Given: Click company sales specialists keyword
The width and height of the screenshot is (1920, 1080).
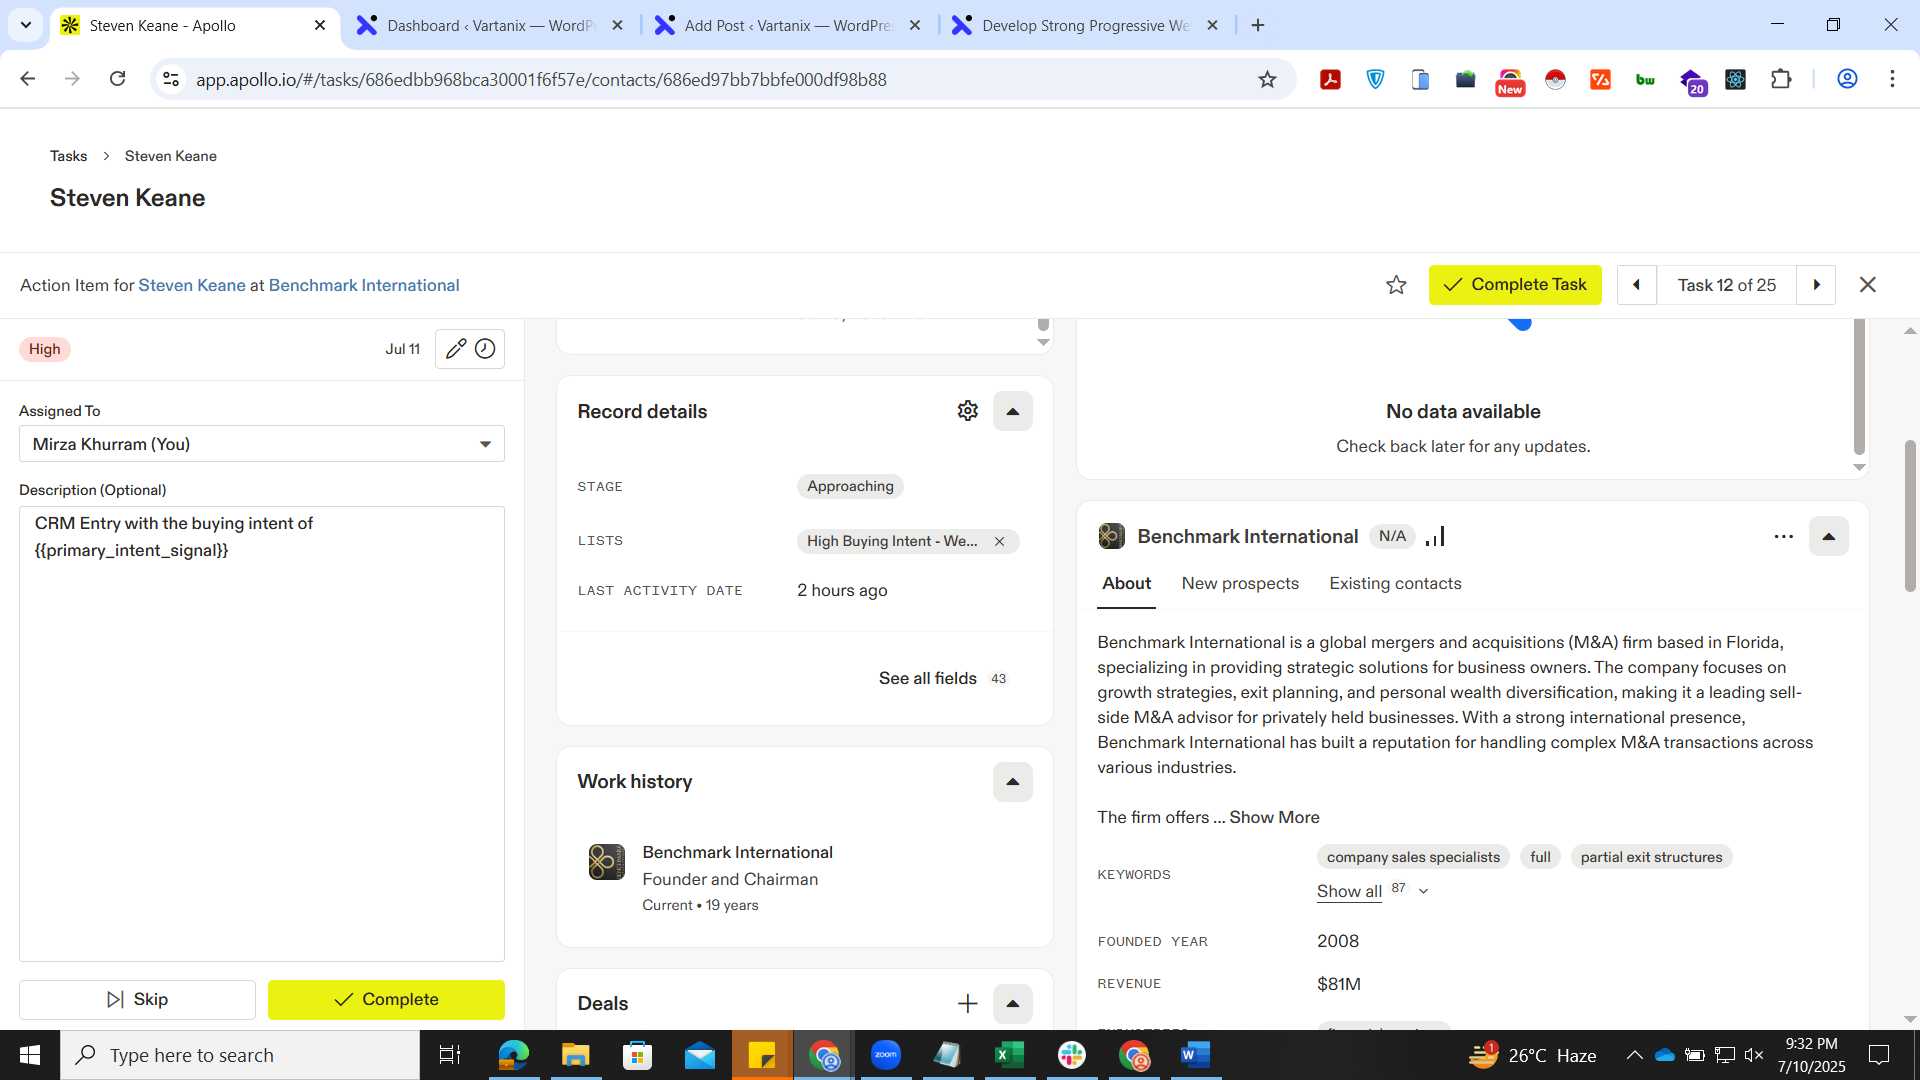Looking at the screenshot, I should click(1413, 857).
